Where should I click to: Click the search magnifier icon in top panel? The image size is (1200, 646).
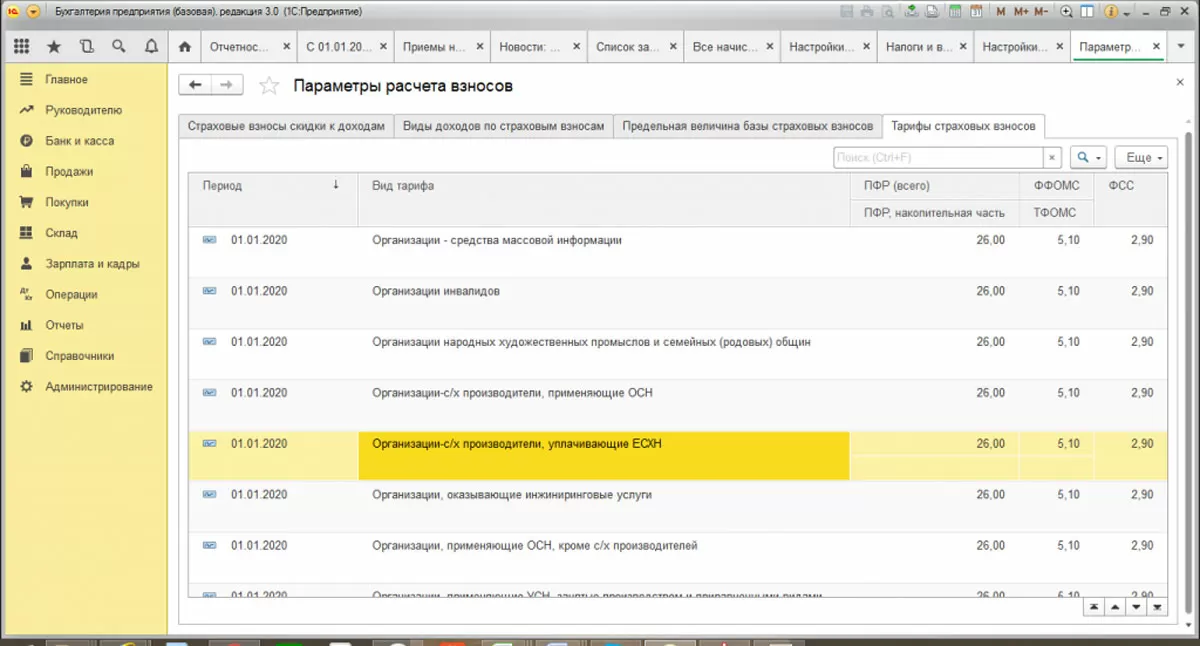[x=119, y=46]
